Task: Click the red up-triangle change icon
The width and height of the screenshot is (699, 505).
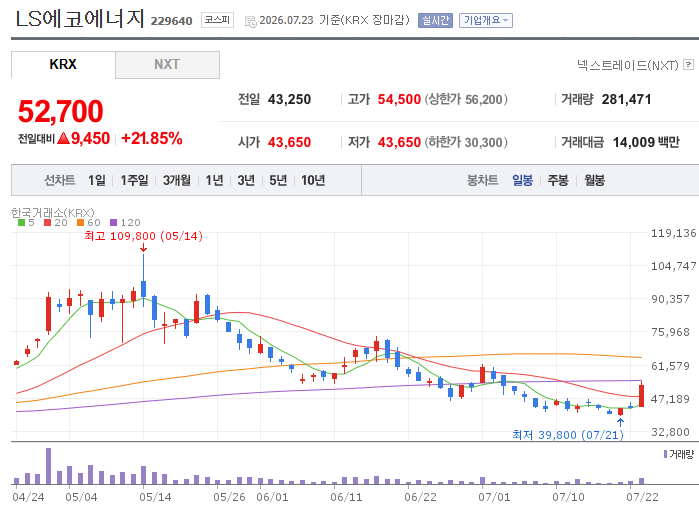Action: 64,138
